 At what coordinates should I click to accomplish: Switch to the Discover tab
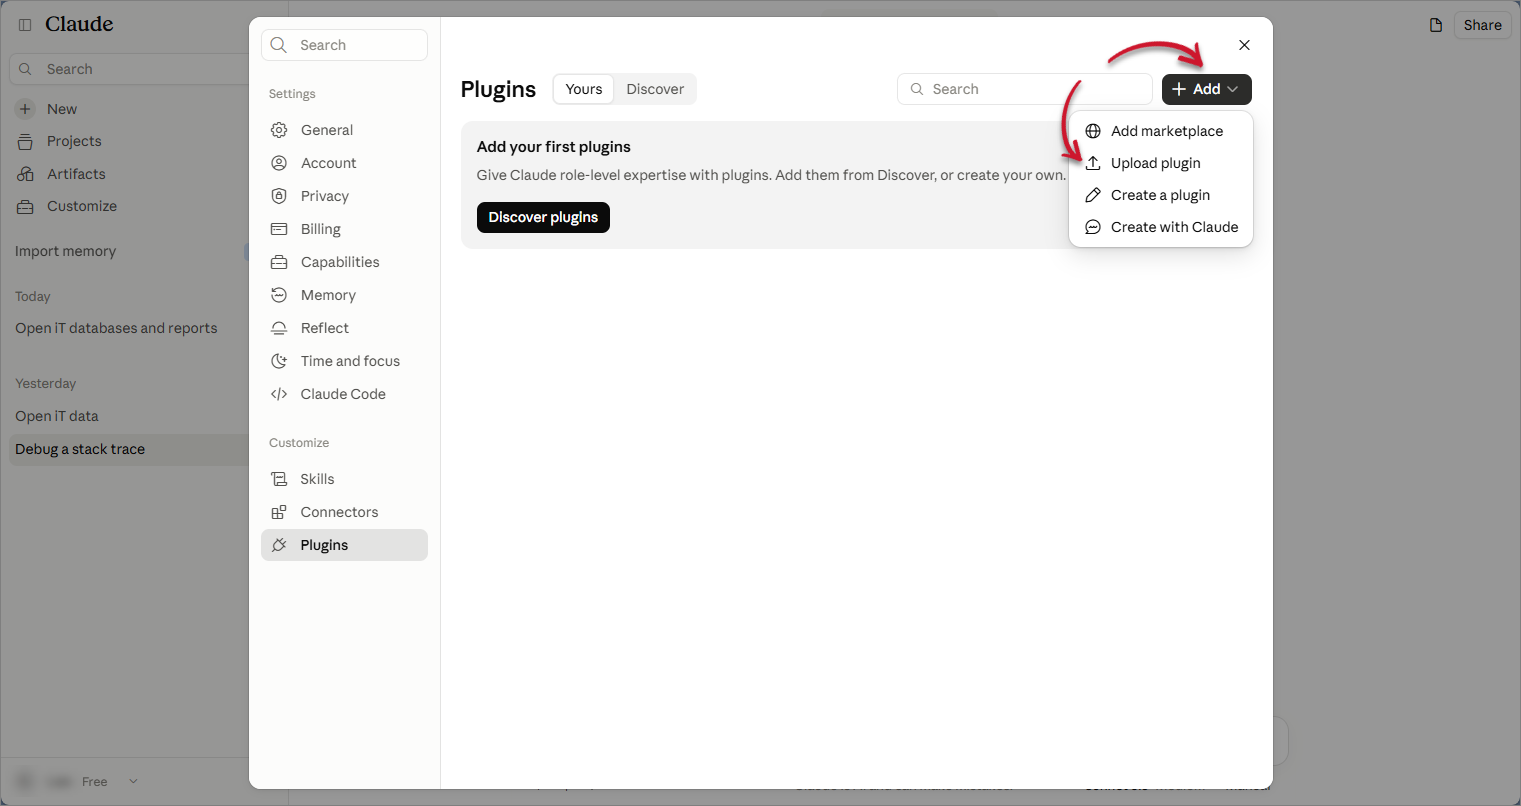coord(655,89)
